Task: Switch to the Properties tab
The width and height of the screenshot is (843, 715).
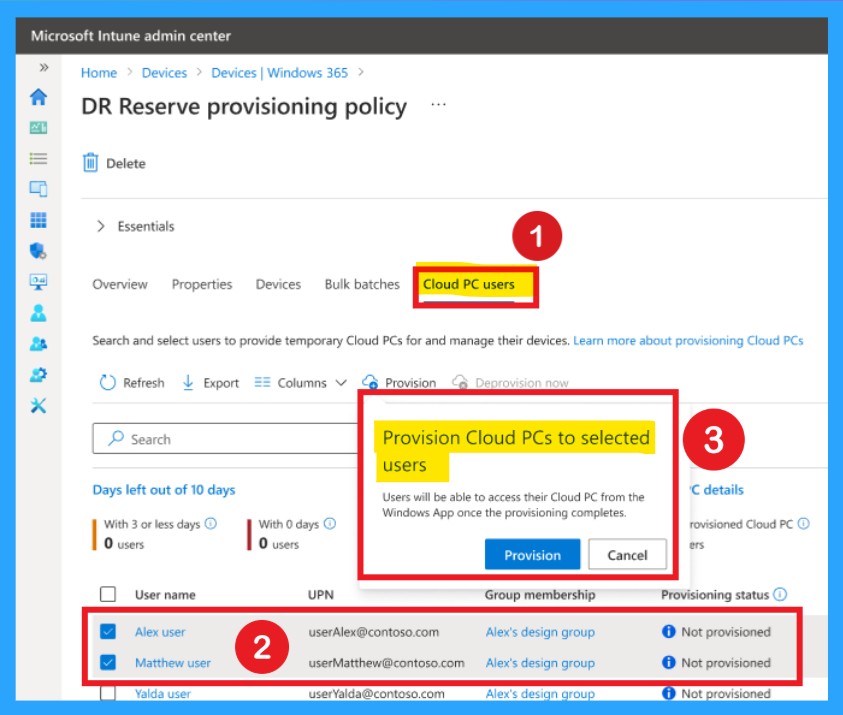Action: coord(202,284)
